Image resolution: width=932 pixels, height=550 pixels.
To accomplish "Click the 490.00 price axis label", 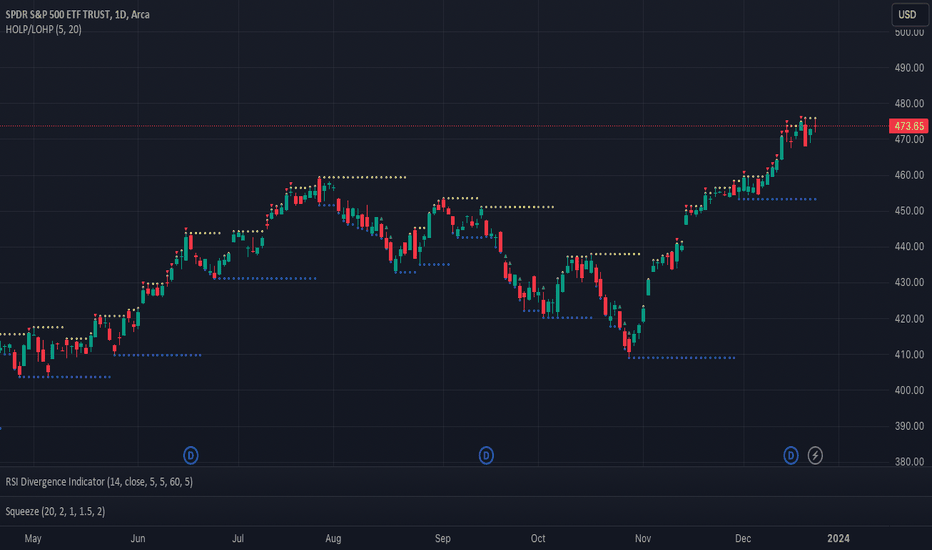I will [909, 68].
